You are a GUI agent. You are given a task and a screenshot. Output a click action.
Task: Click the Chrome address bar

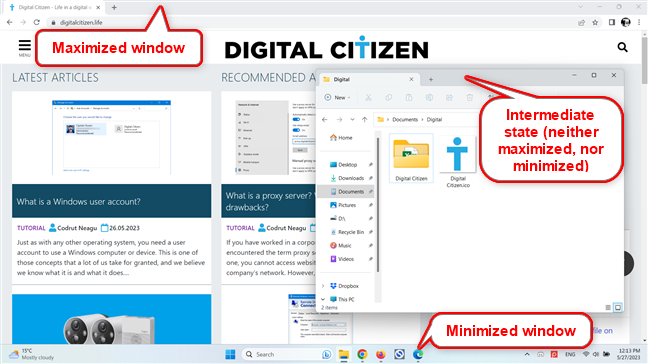pos(310,22)
